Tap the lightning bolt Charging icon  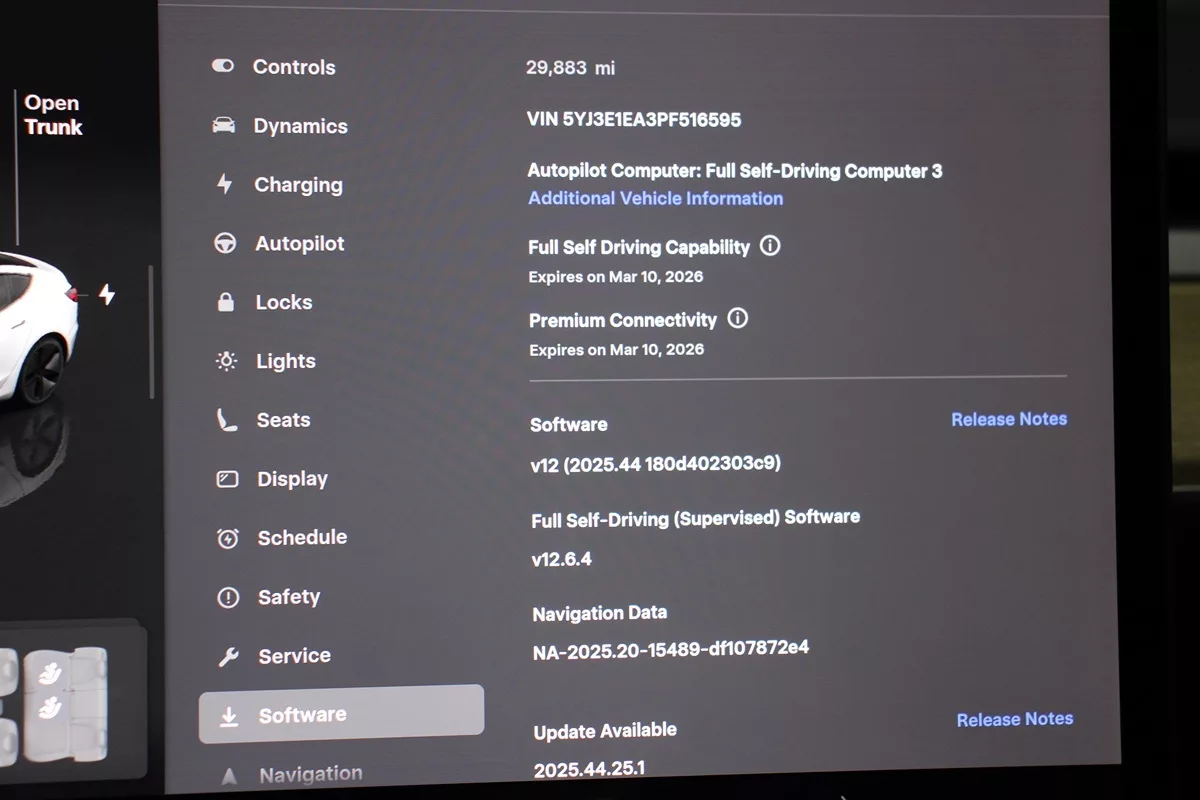(225, 184)
